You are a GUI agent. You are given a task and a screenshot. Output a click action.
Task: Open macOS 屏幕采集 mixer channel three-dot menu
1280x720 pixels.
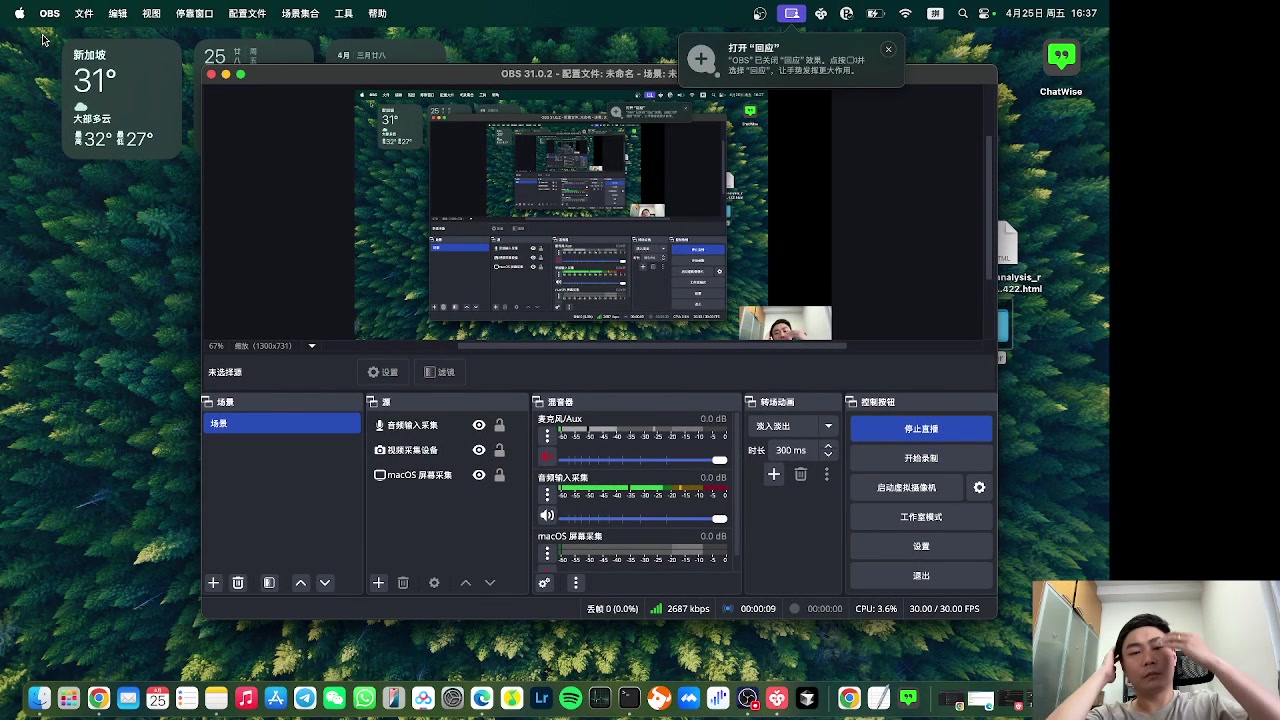(x=546, y=553)
